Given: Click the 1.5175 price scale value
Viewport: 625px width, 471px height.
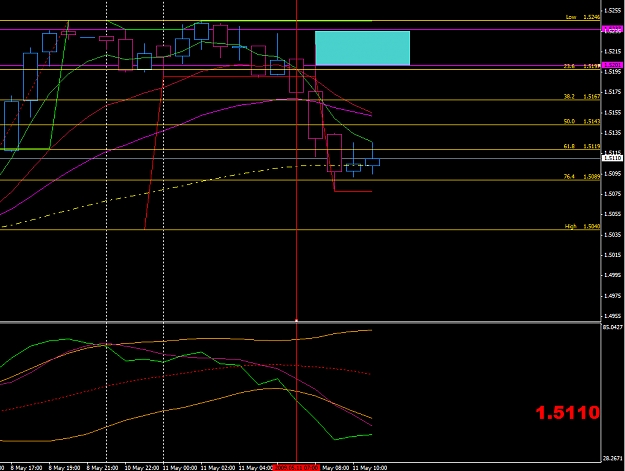Looking at the screenshot, I should (613, 92).
